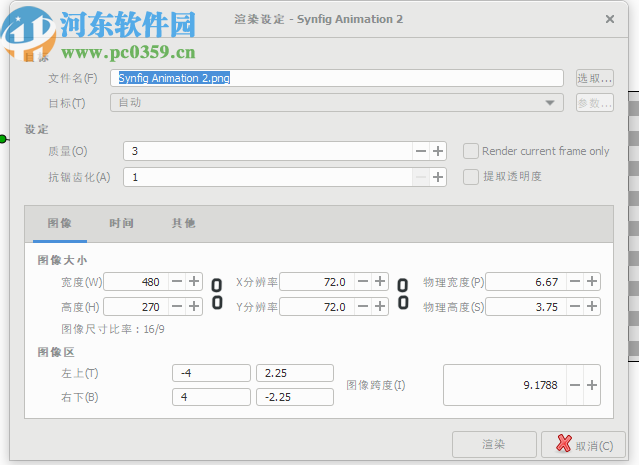
Task: Click the minus for 高度(H) height
Action: pos(177,306)
